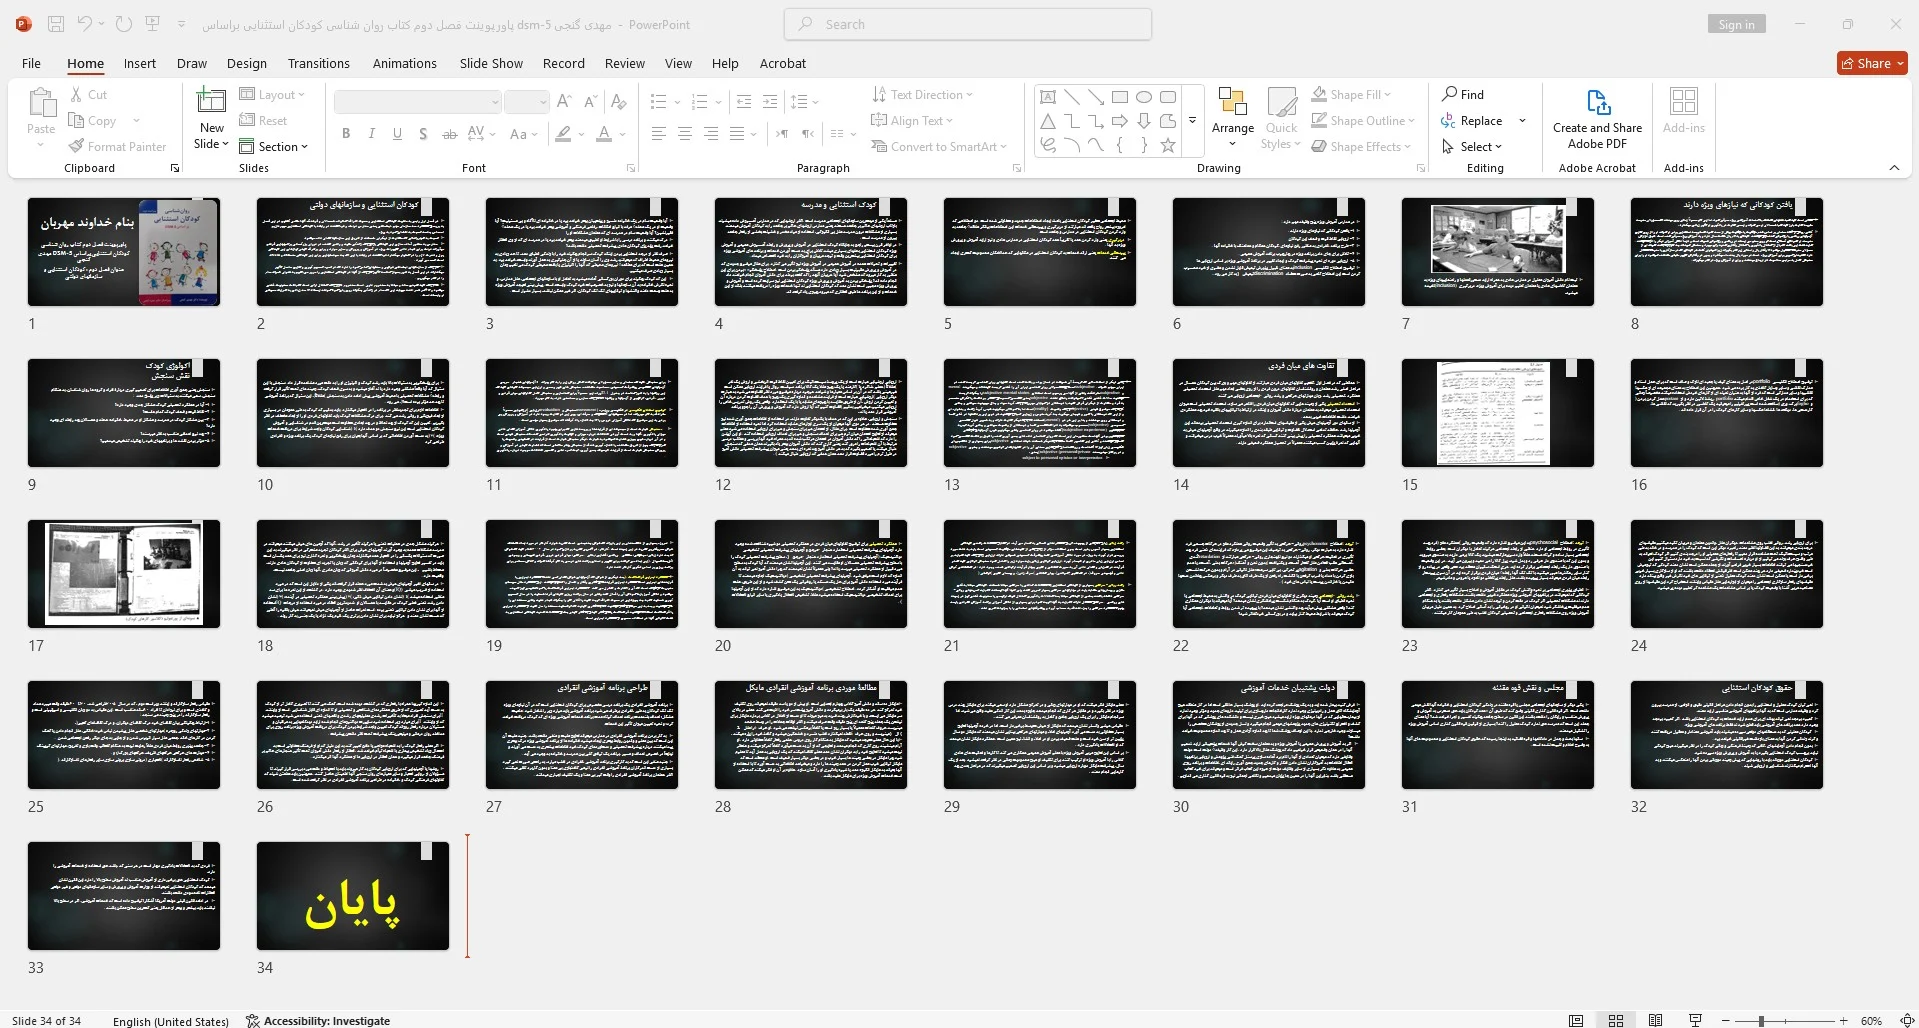Click Accessibility: Investigate in status bar
The image size is (1919, 1028).
[x=318, y=1021]
